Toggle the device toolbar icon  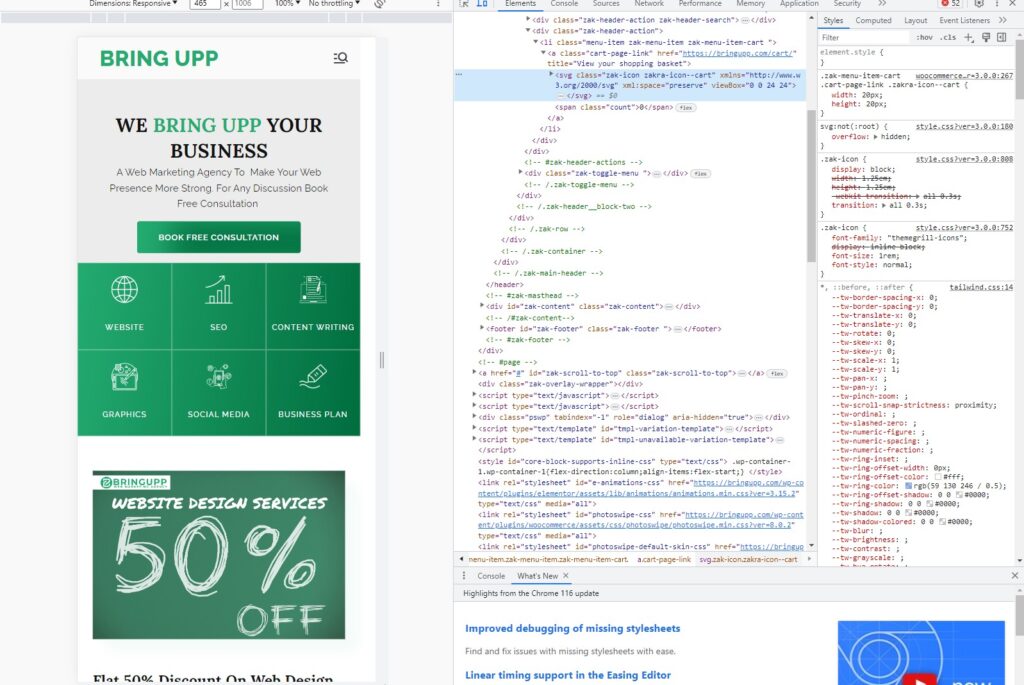click(x=482, y=4)
